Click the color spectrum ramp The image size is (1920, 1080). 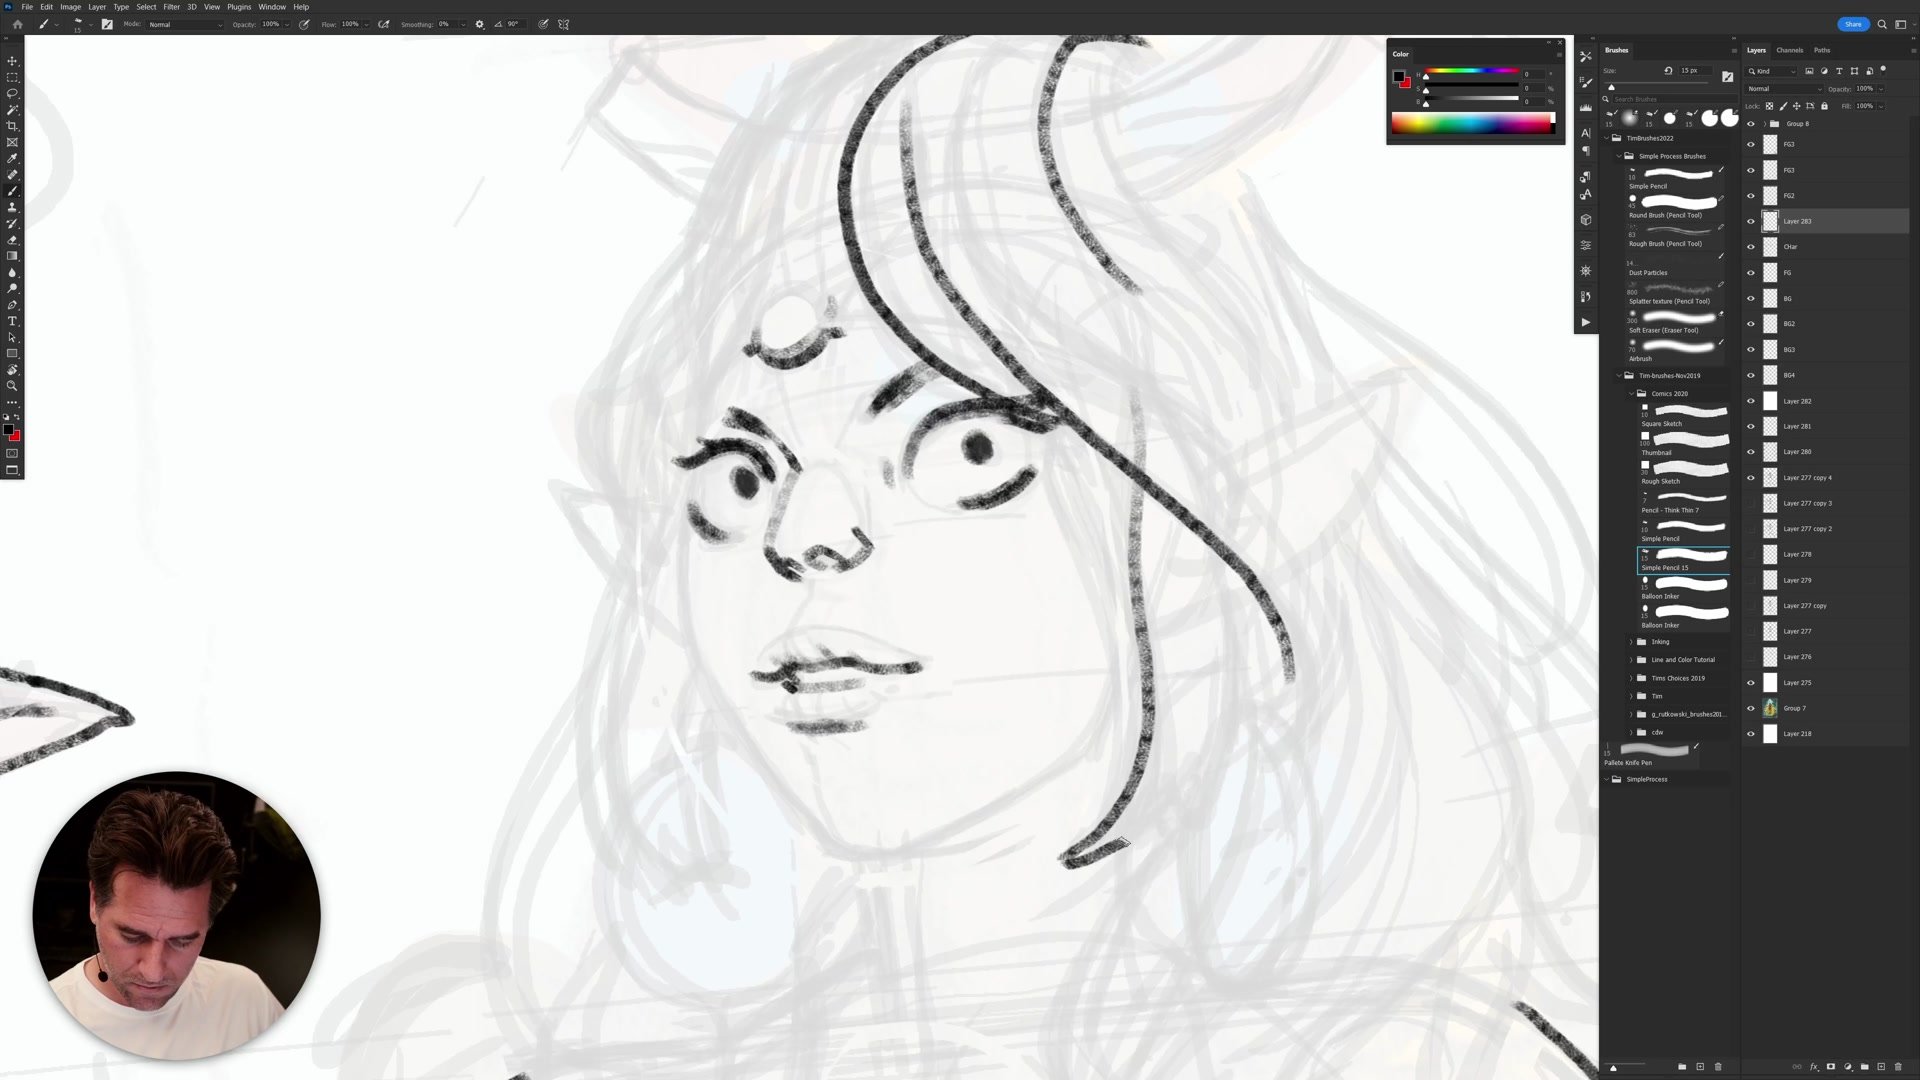tap(1472, 124)
